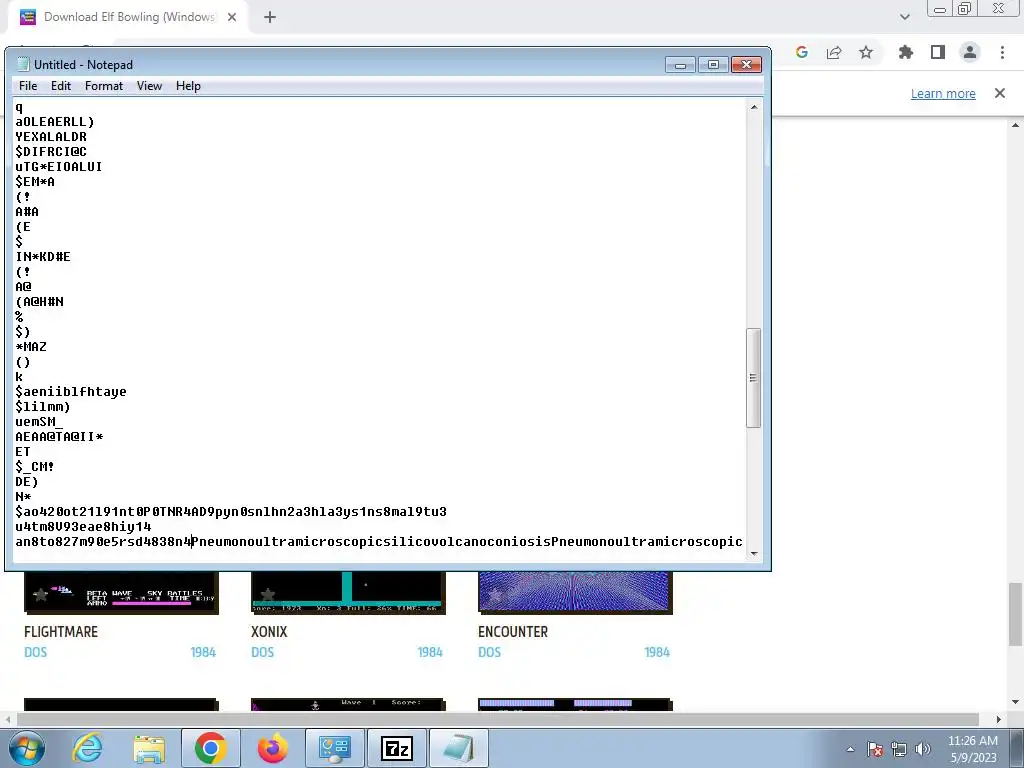Click the line u4tm8V93eae8hiy14 in Notepad
Viewport: 1024px width, 768px height.
pyautogui.click(x=83, y=526)
